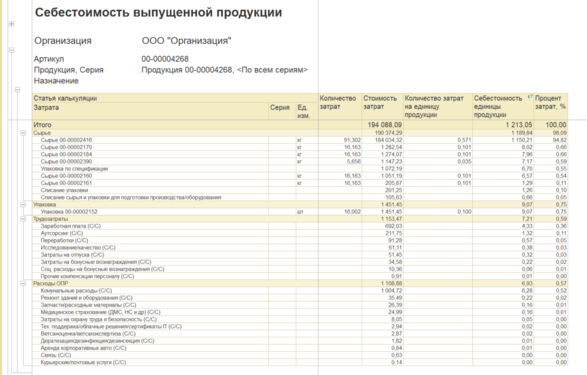Collapse the Сырье group
Screen dimensions: 587x375
tap(23, 133)
